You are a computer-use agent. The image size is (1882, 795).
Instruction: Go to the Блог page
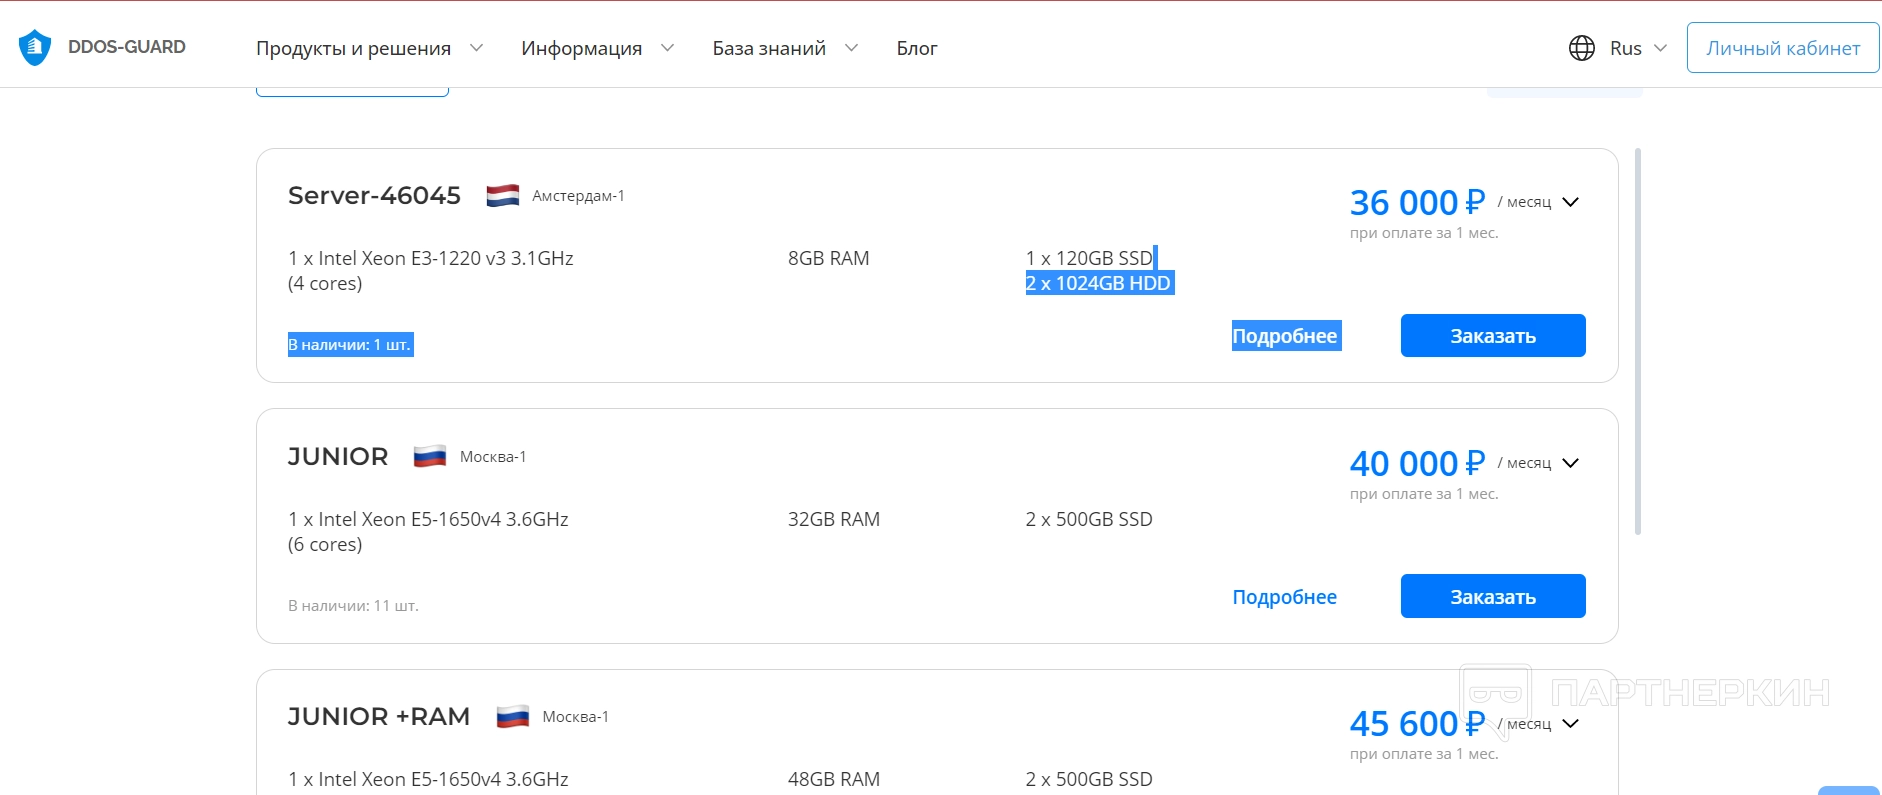coord(917,48)
